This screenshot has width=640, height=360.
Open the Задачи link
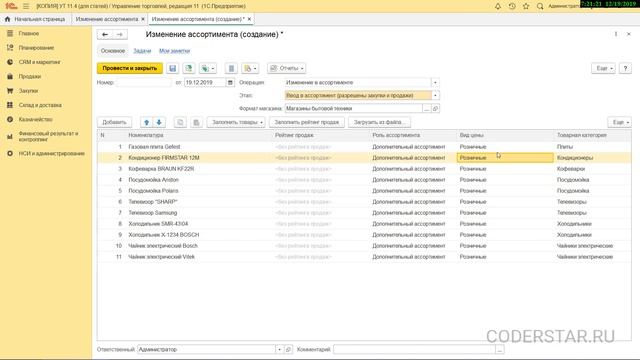[x=142, y=51]
